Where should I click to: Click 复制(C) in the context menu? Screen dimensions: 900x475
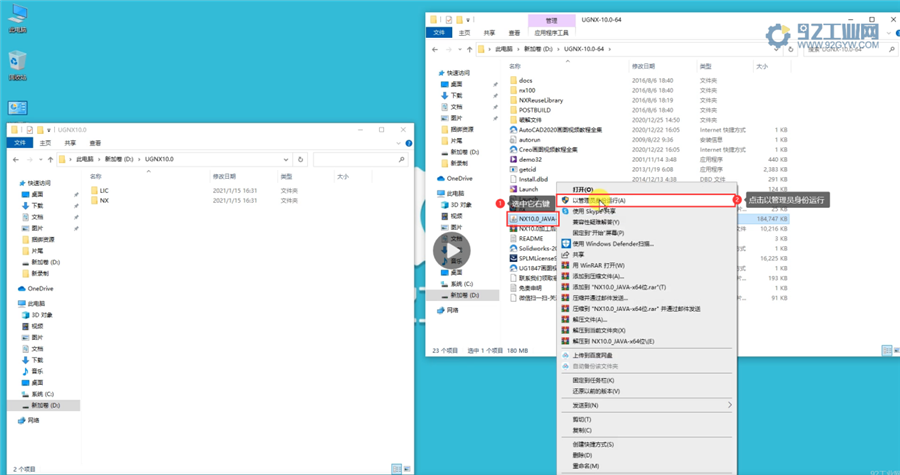click(581, 430)
